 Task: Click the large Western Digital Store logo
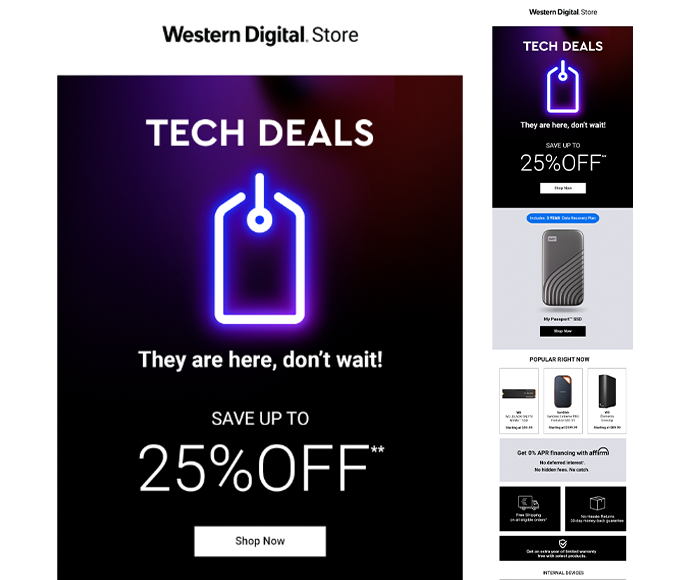click(261, 35)
